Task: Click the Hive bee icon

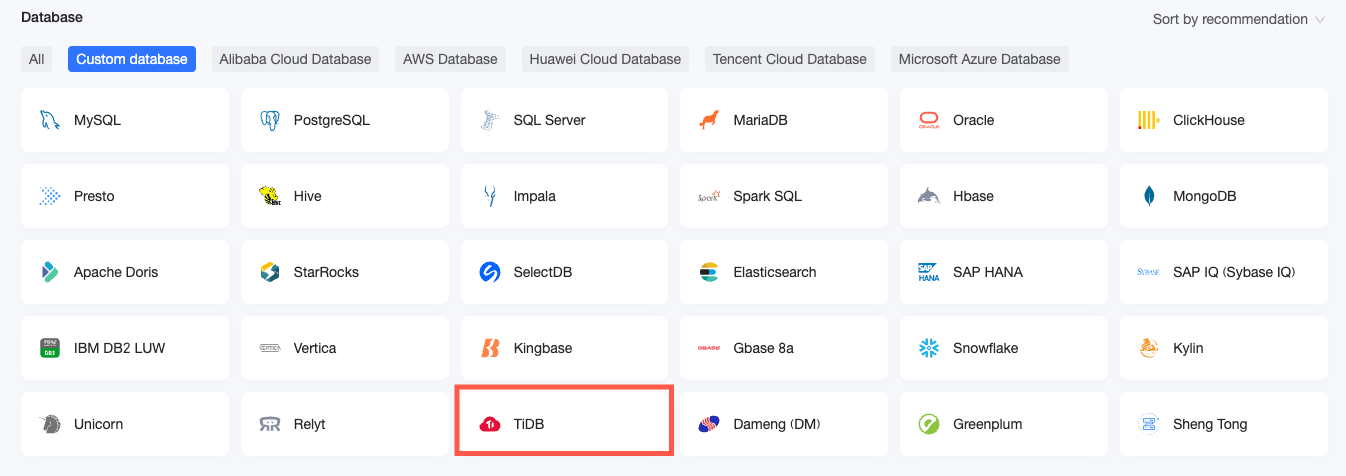Action: (x=269, y=196)
